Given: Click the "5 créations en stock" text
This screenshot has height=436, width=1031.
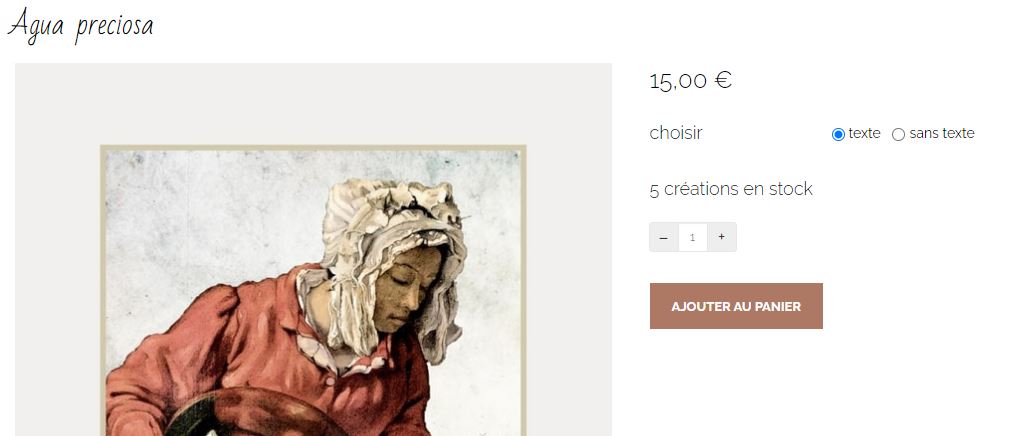Looking at the screenshot, I should (x=731, y=189).
